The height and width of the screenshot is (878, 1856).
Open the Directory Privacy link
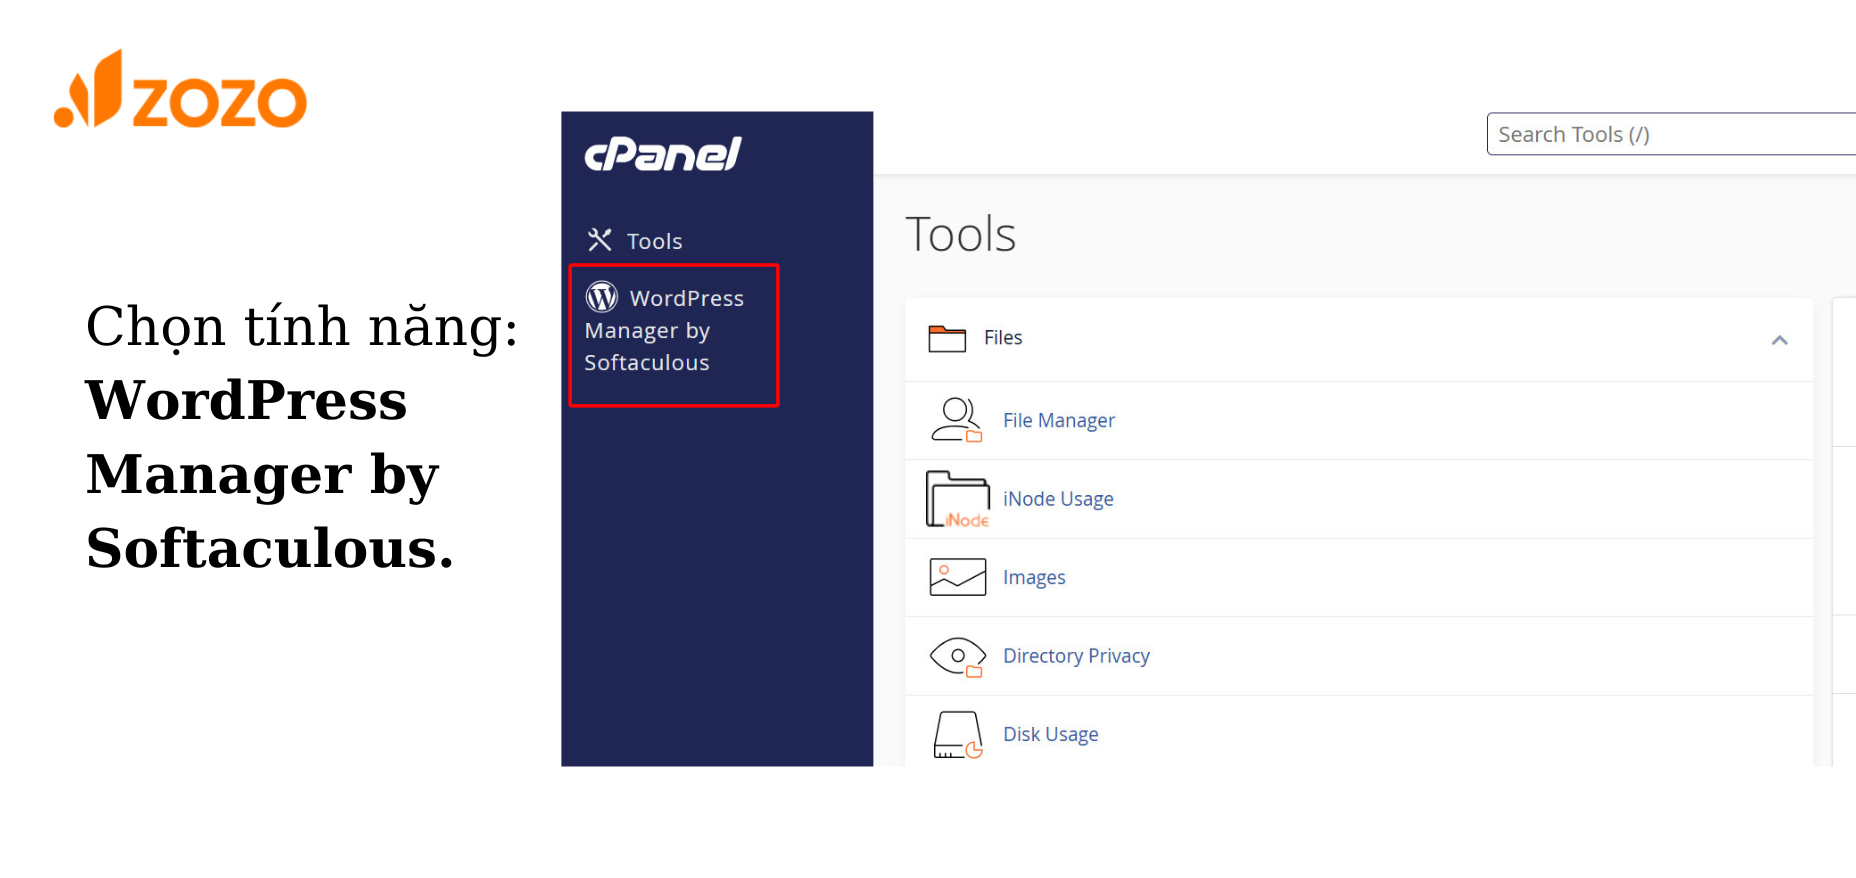tap(1076, 656)
